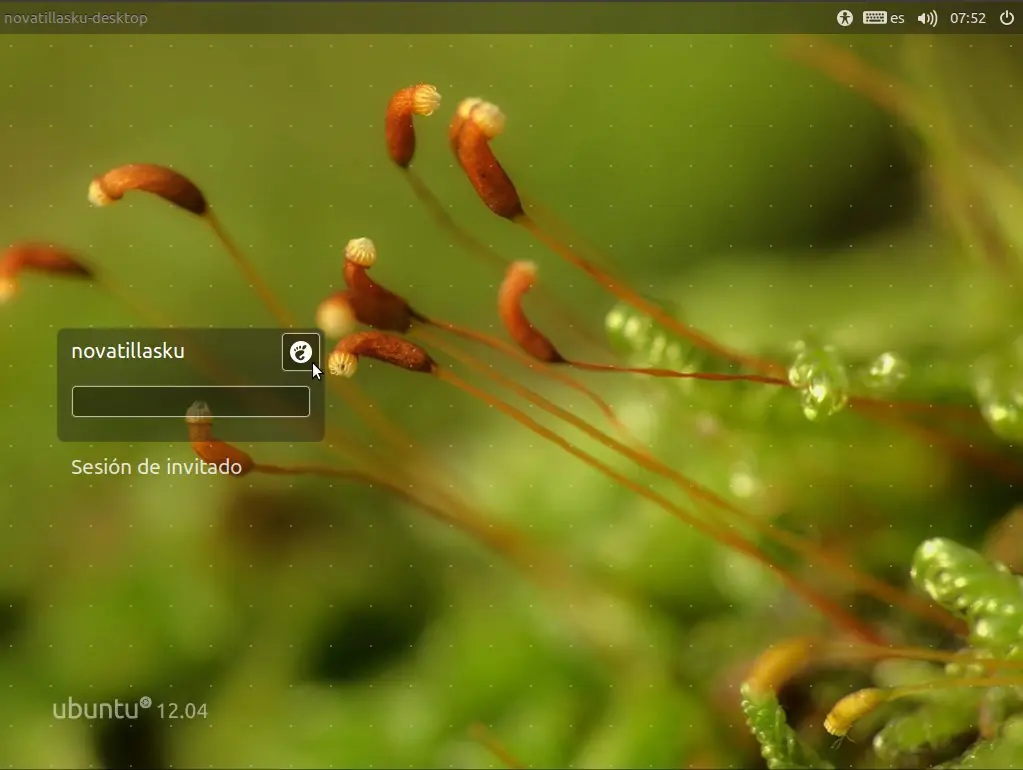
Task: Open the power shutdown menu icon
Action: click(1007, 18)
